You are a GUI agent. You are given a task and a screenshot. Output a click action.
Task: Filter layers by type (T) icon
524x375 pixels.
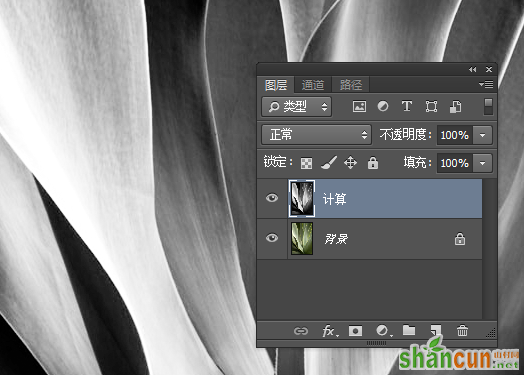pos(407,107)
